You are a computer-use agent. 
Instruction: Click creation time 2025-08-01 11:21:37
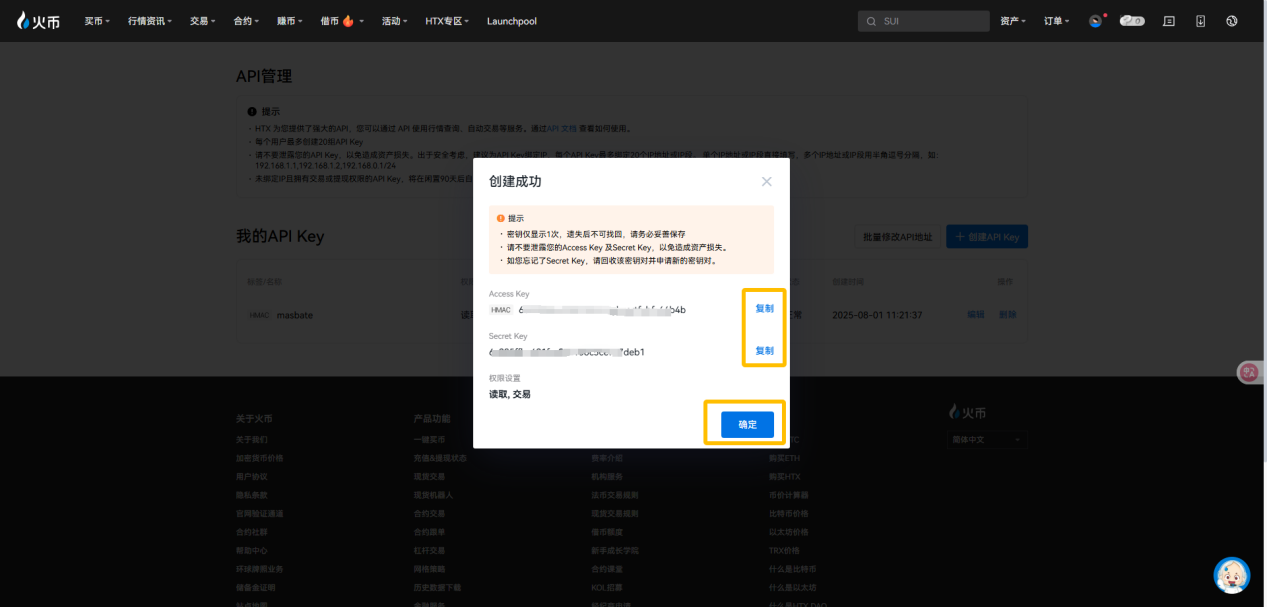[877, 314]
